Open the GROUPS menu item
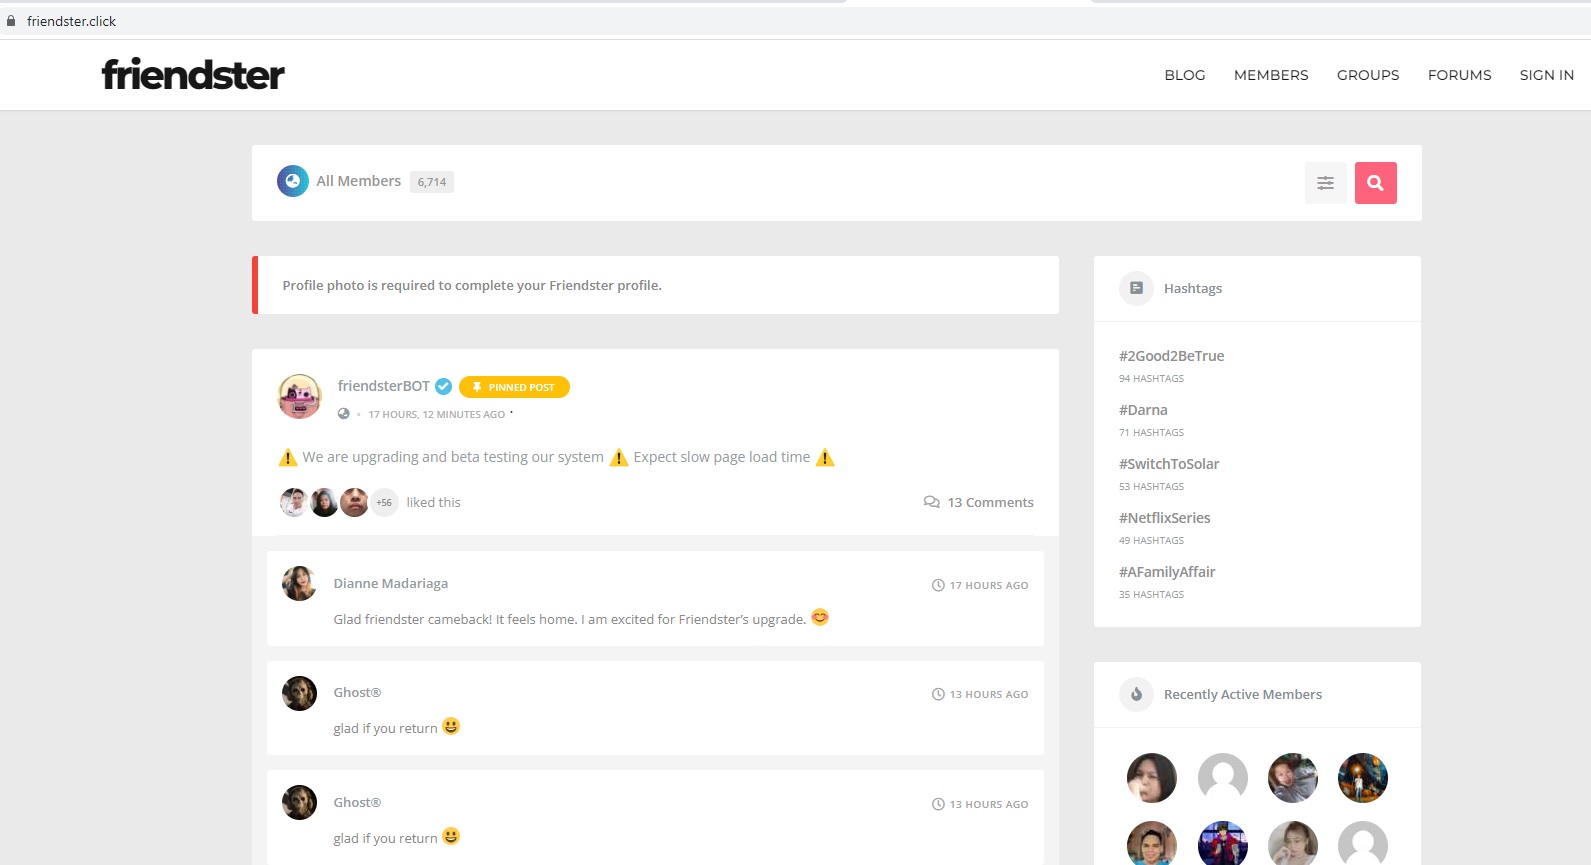The height and width of the screenshot is (865, 1591). 1367,75
